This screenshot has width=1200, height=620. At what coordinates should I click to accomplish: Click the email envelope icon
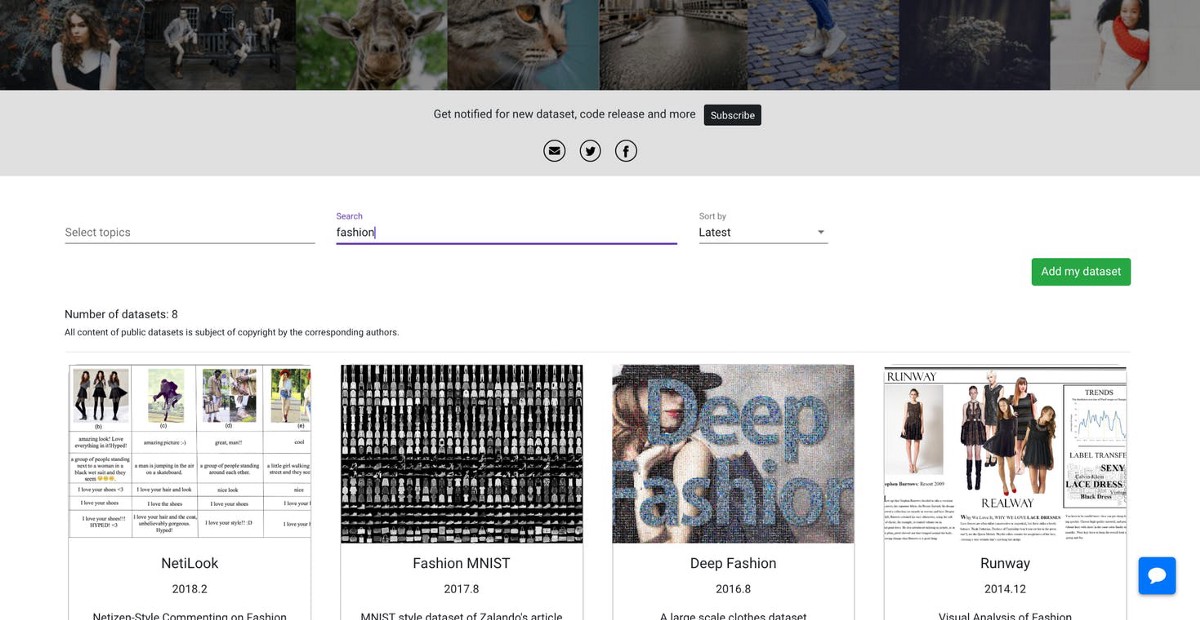click(554, 151)
